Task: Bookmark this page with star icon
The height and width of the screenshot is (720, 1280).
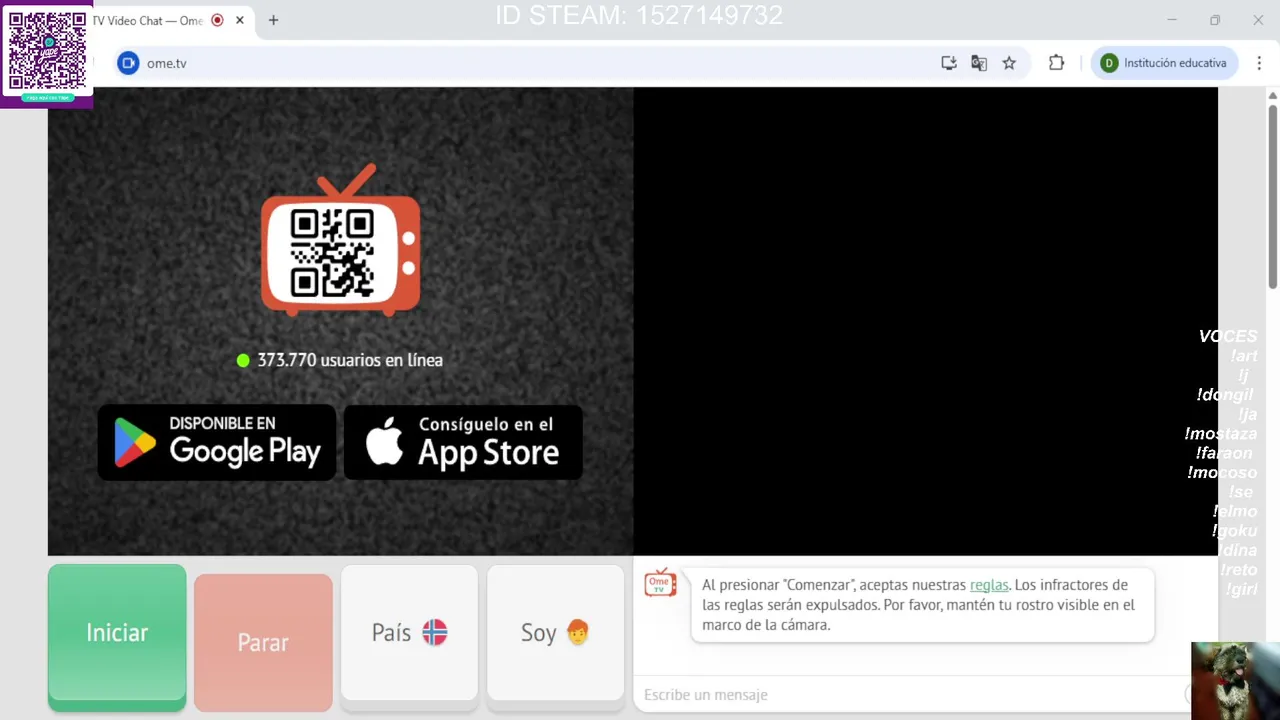Action: [x=1009, y=63]
